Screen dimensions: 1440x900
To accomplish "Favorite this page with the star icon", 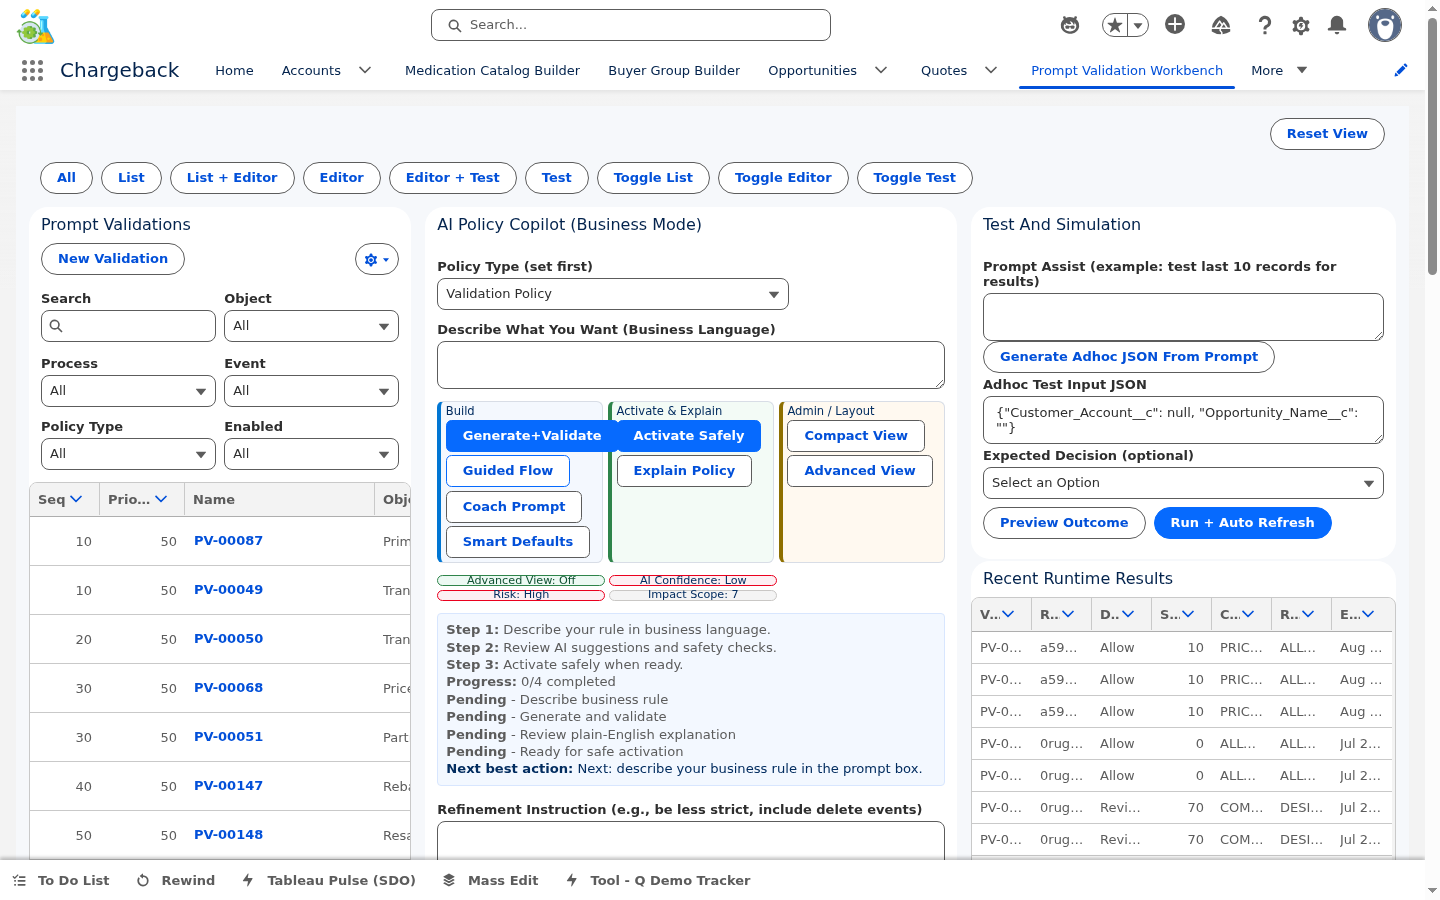I will point(1115,25).
